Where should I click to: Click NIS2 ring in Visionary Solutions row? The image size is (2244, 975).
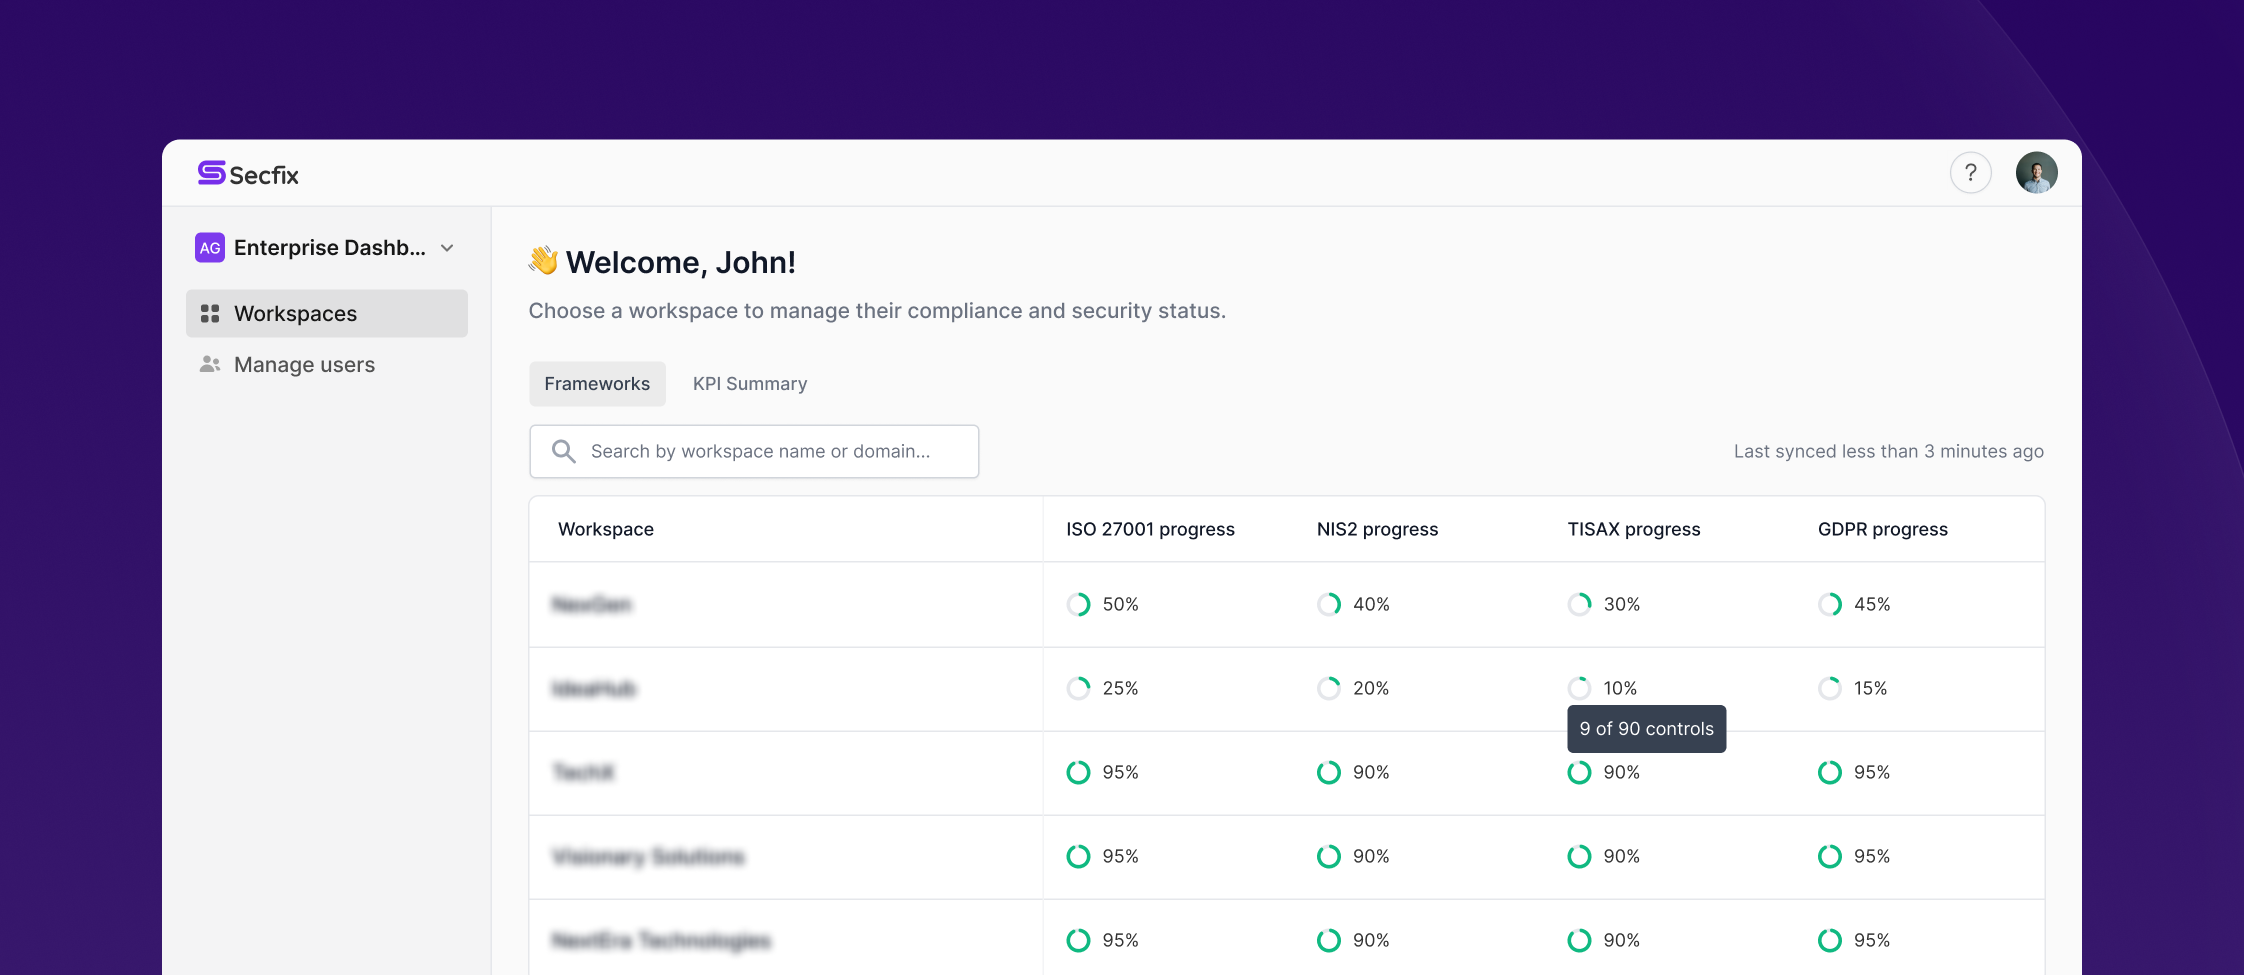coord(1329,857)
